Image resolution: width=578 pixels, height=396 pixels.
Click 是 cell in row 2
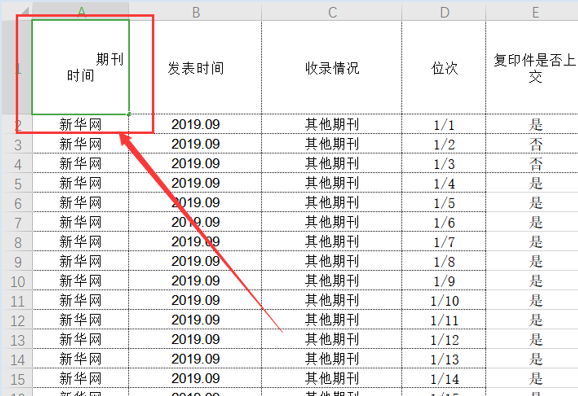532,124
